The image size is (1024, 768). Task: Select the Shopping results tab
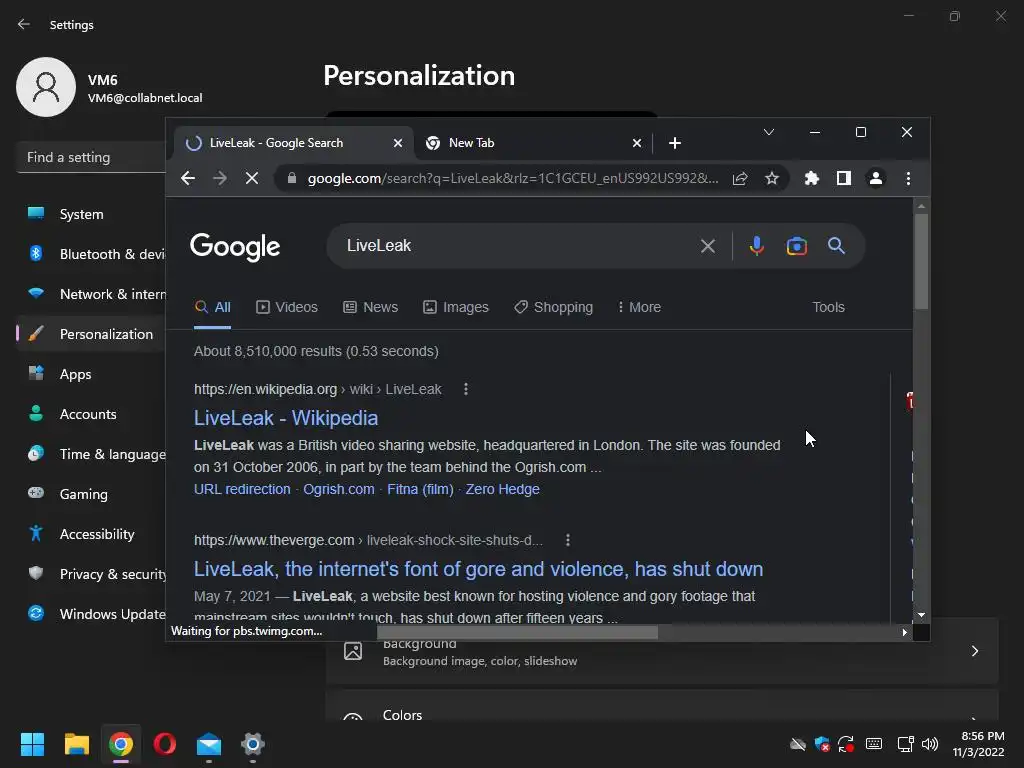pos(553,307)
